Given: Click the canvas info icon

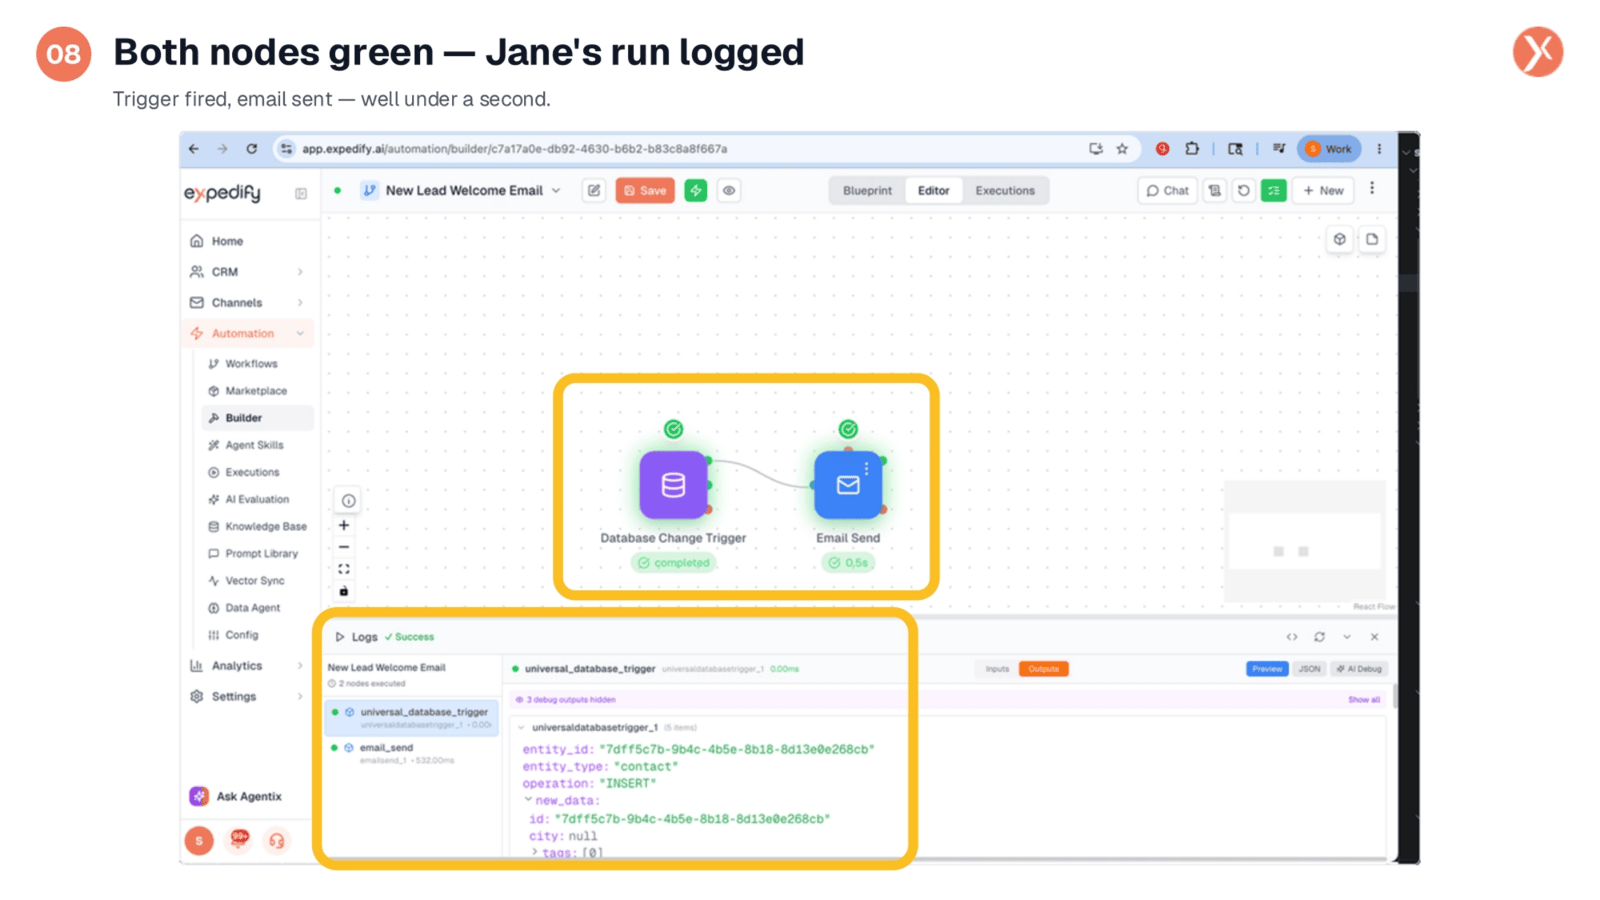Looking at the screenshot, I should pyautogui.click(x=348, y=500).
